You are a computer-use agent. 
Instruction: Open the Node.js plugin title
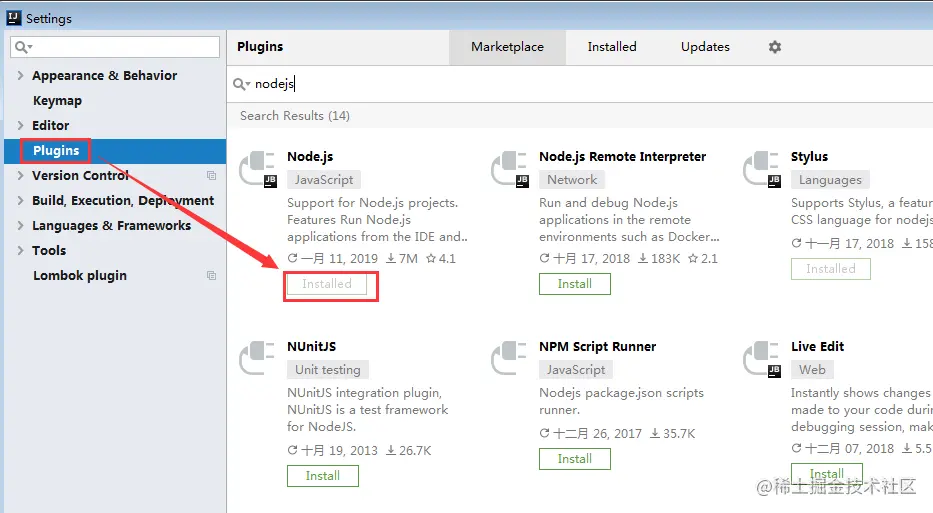(310, 157)
